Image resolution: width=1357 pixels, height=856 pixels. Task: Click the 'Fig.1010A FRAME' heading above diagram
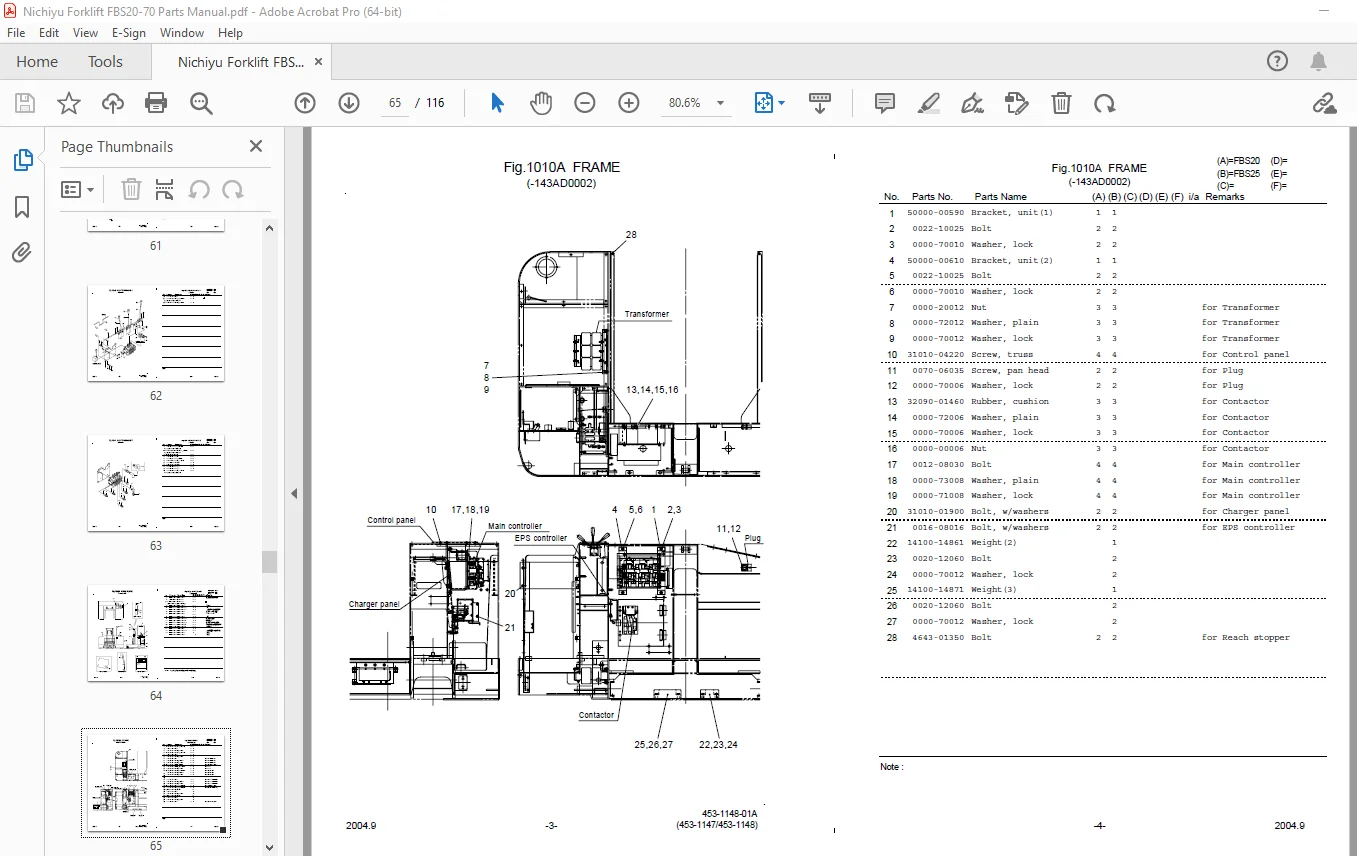coord(561,167)
